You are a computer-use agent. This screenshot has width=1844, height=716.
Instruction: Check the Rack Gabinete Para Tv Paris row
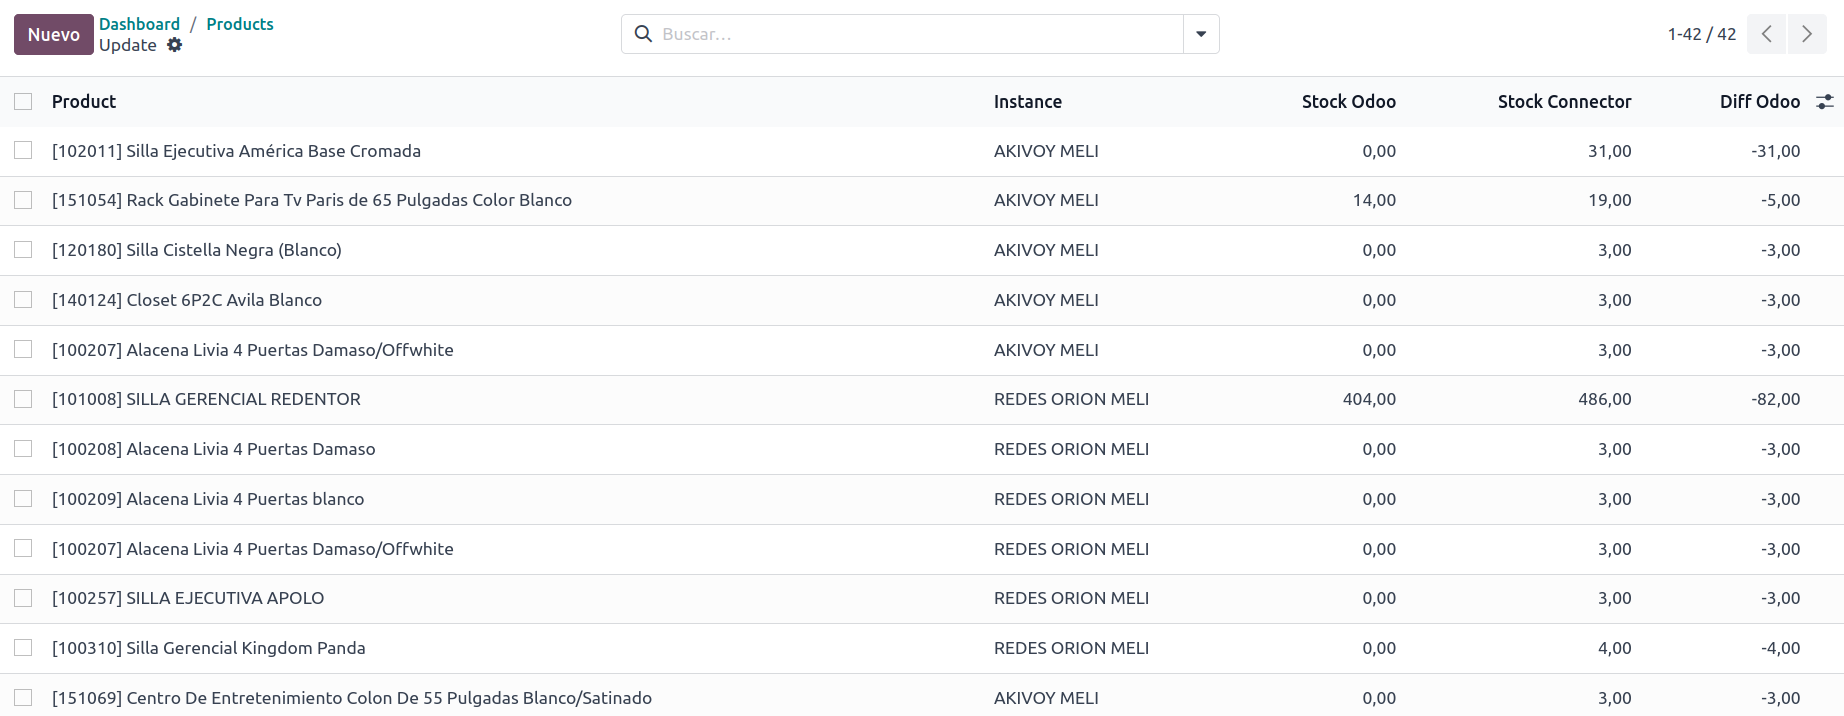[x=23, y=200]
